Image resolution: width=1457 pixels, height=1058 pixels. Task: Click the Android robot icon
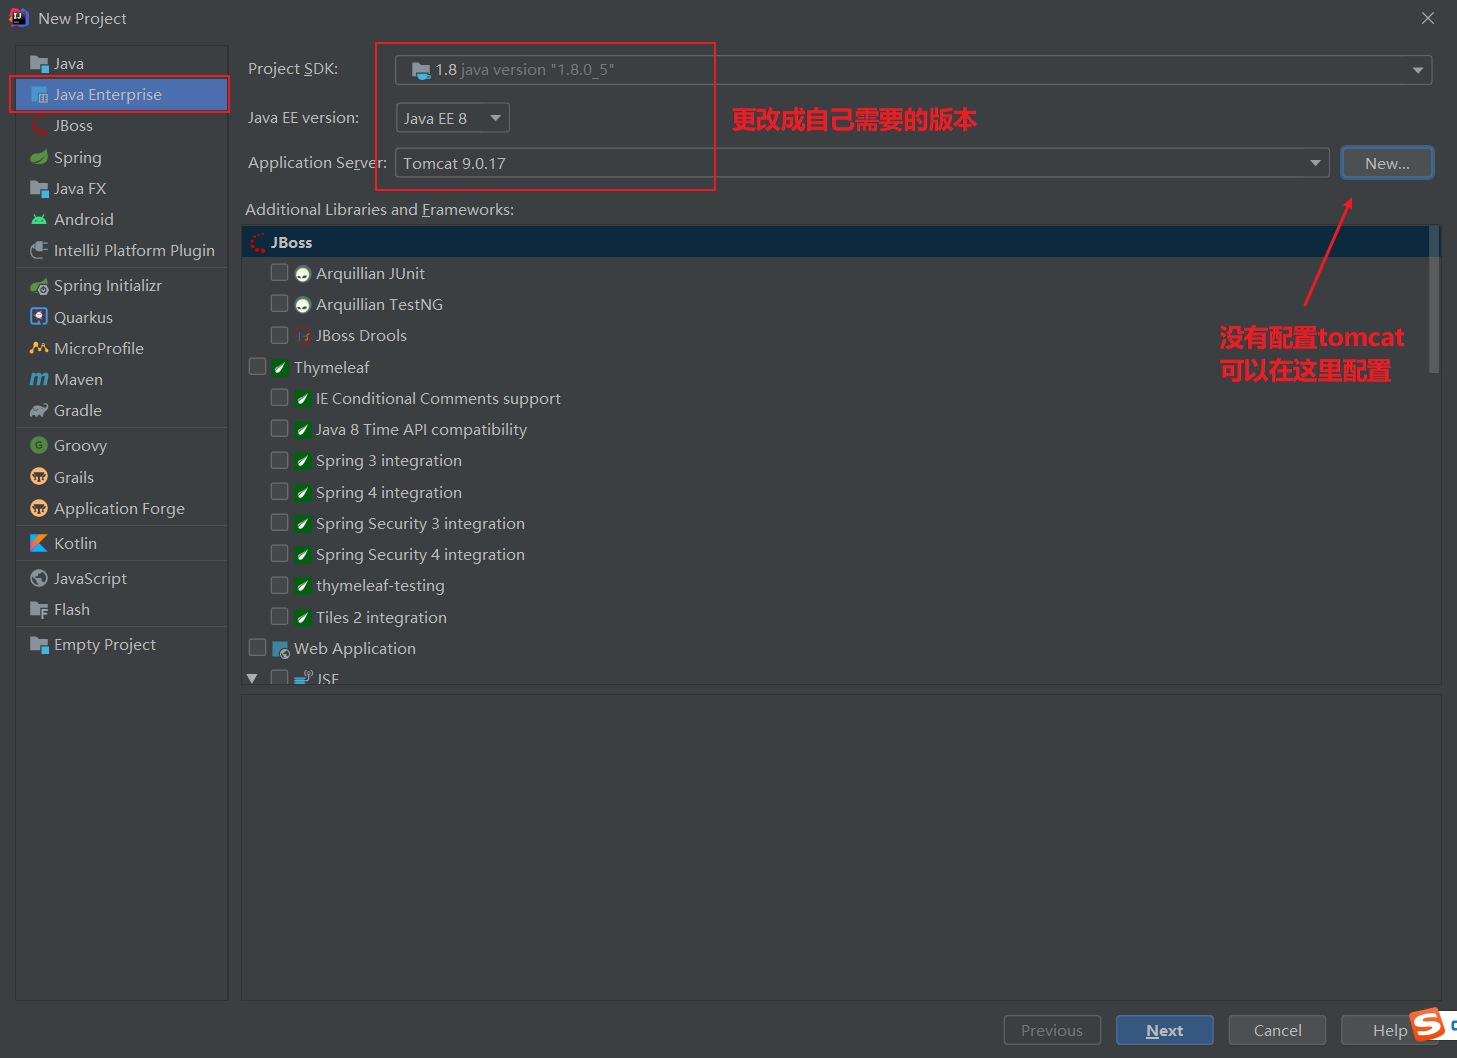(39, 219)
